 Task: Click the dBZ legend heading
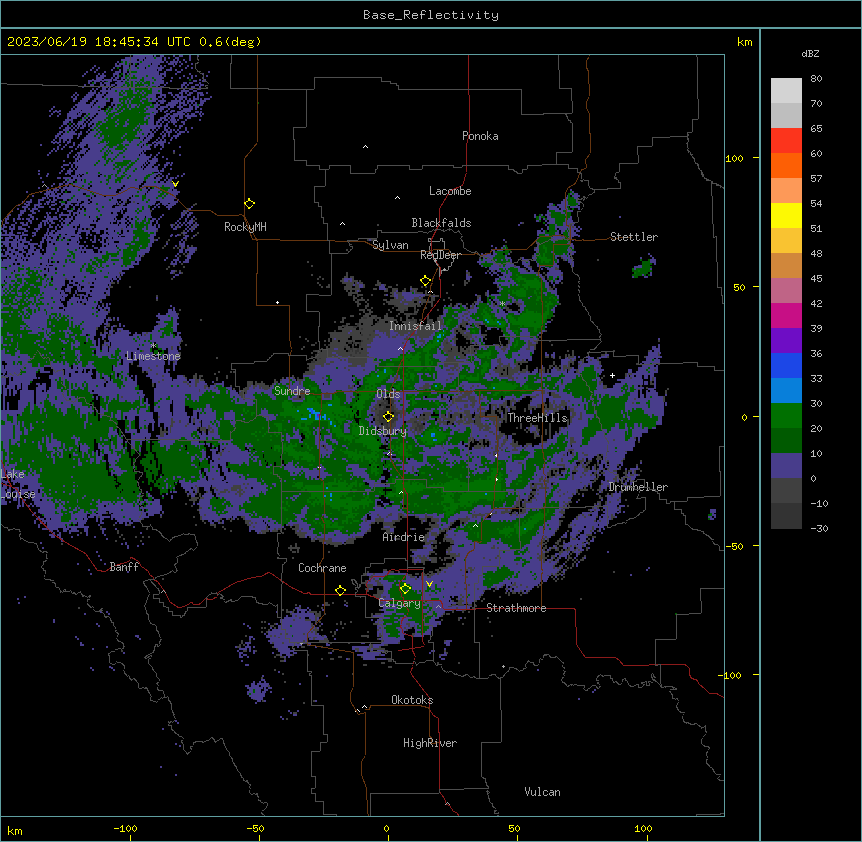tap(810, 53)
